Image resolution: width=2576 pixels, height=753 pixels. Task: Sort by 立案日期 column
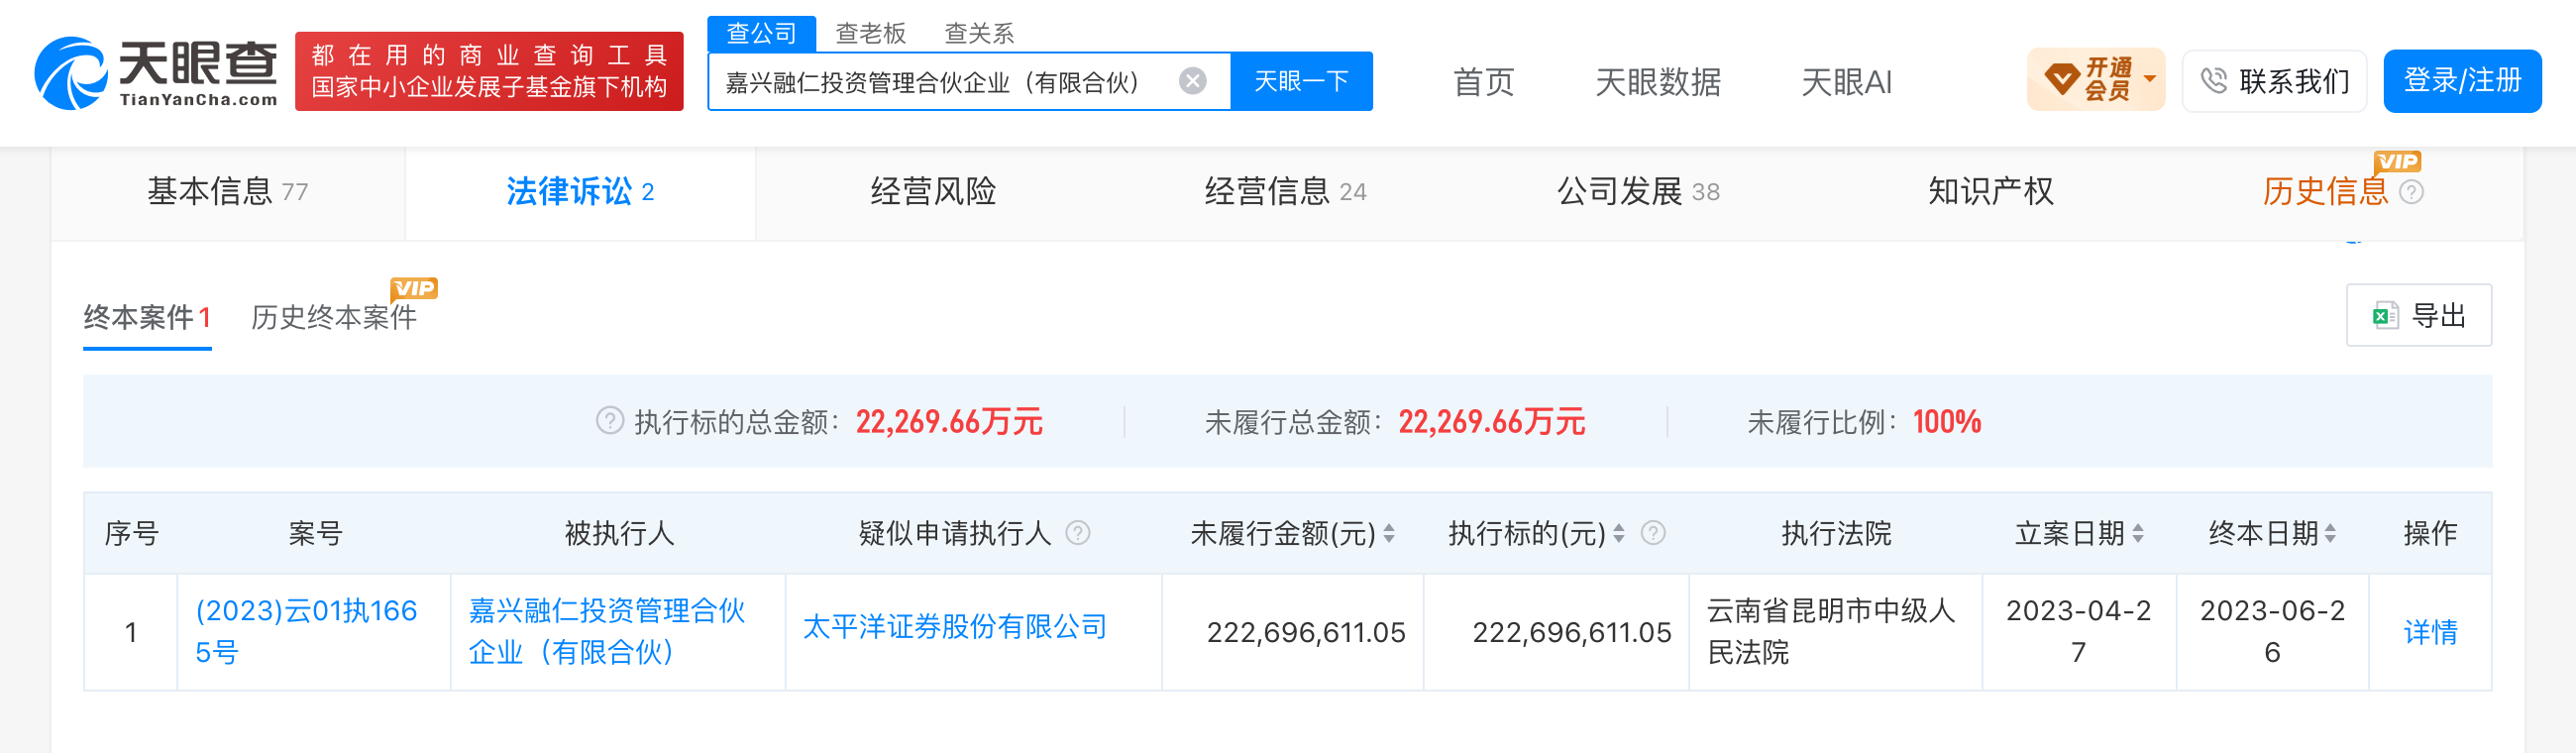[2137, 534]
